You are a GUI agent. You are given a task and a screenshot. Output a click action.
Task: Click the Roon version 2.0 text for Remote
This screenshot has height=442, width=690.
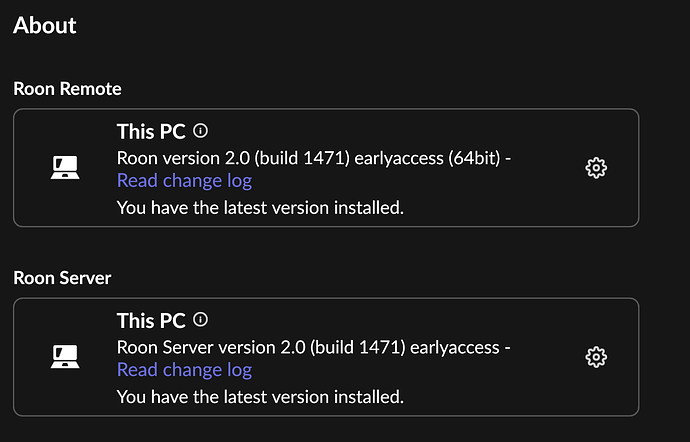[183, 158]
